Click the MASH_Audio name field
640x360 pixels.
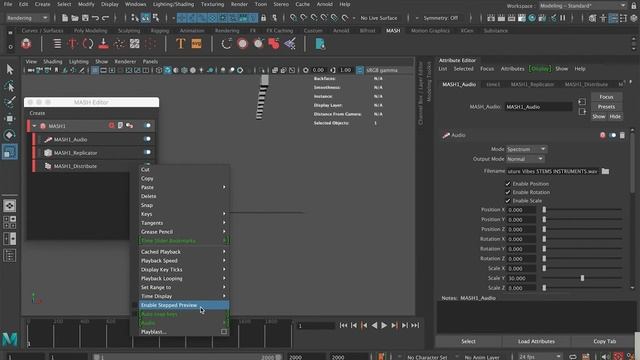coord(538,107)
